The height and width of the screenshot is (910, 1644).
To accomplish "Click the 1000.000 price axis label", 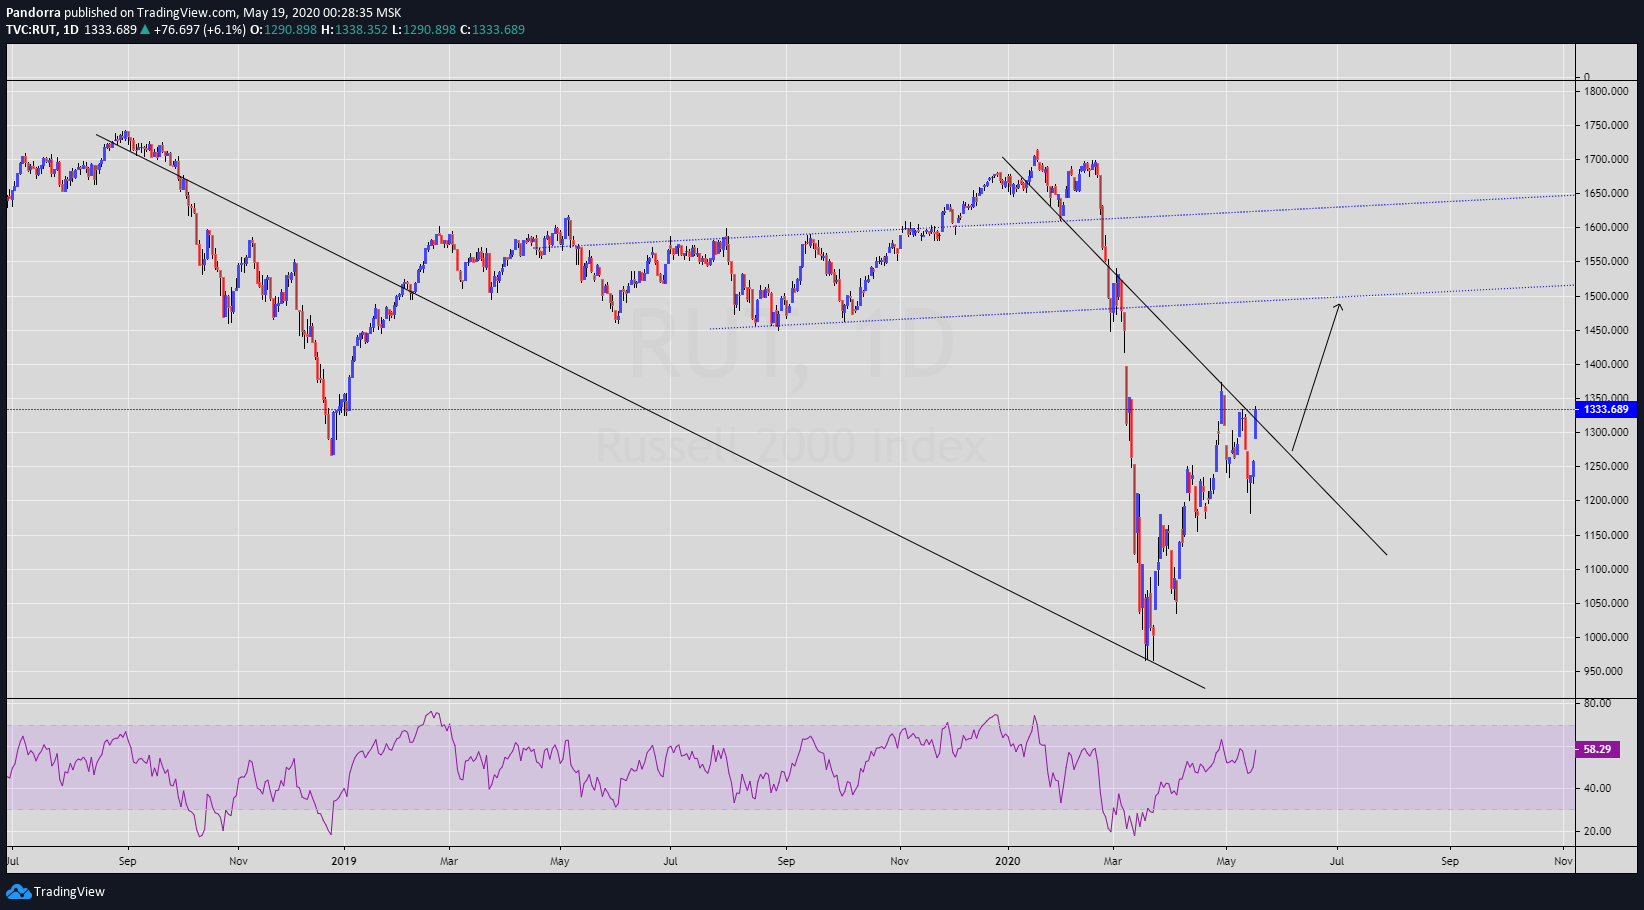I will pos(1606,637).
